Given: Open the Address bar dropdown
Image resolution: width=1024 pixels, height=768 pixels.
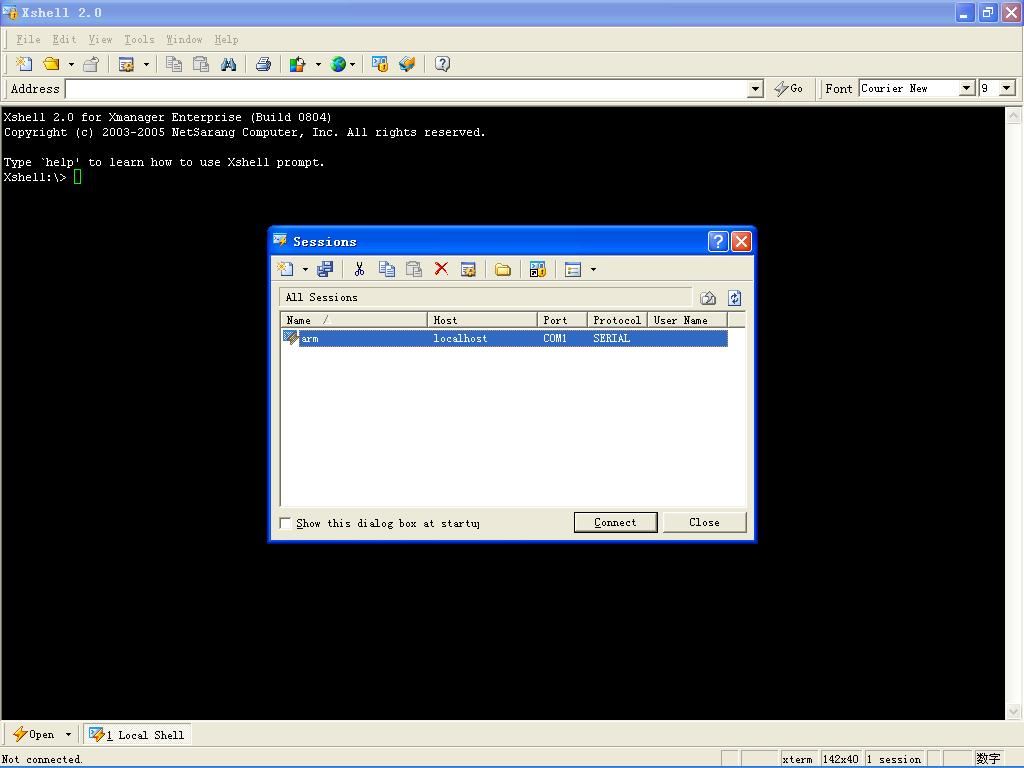Looking at the screenshot, I should point(756,89).
